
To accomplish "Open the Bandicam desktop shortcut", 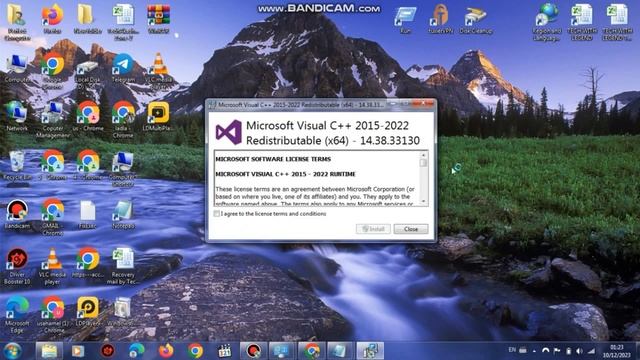I will pos(17,214).
